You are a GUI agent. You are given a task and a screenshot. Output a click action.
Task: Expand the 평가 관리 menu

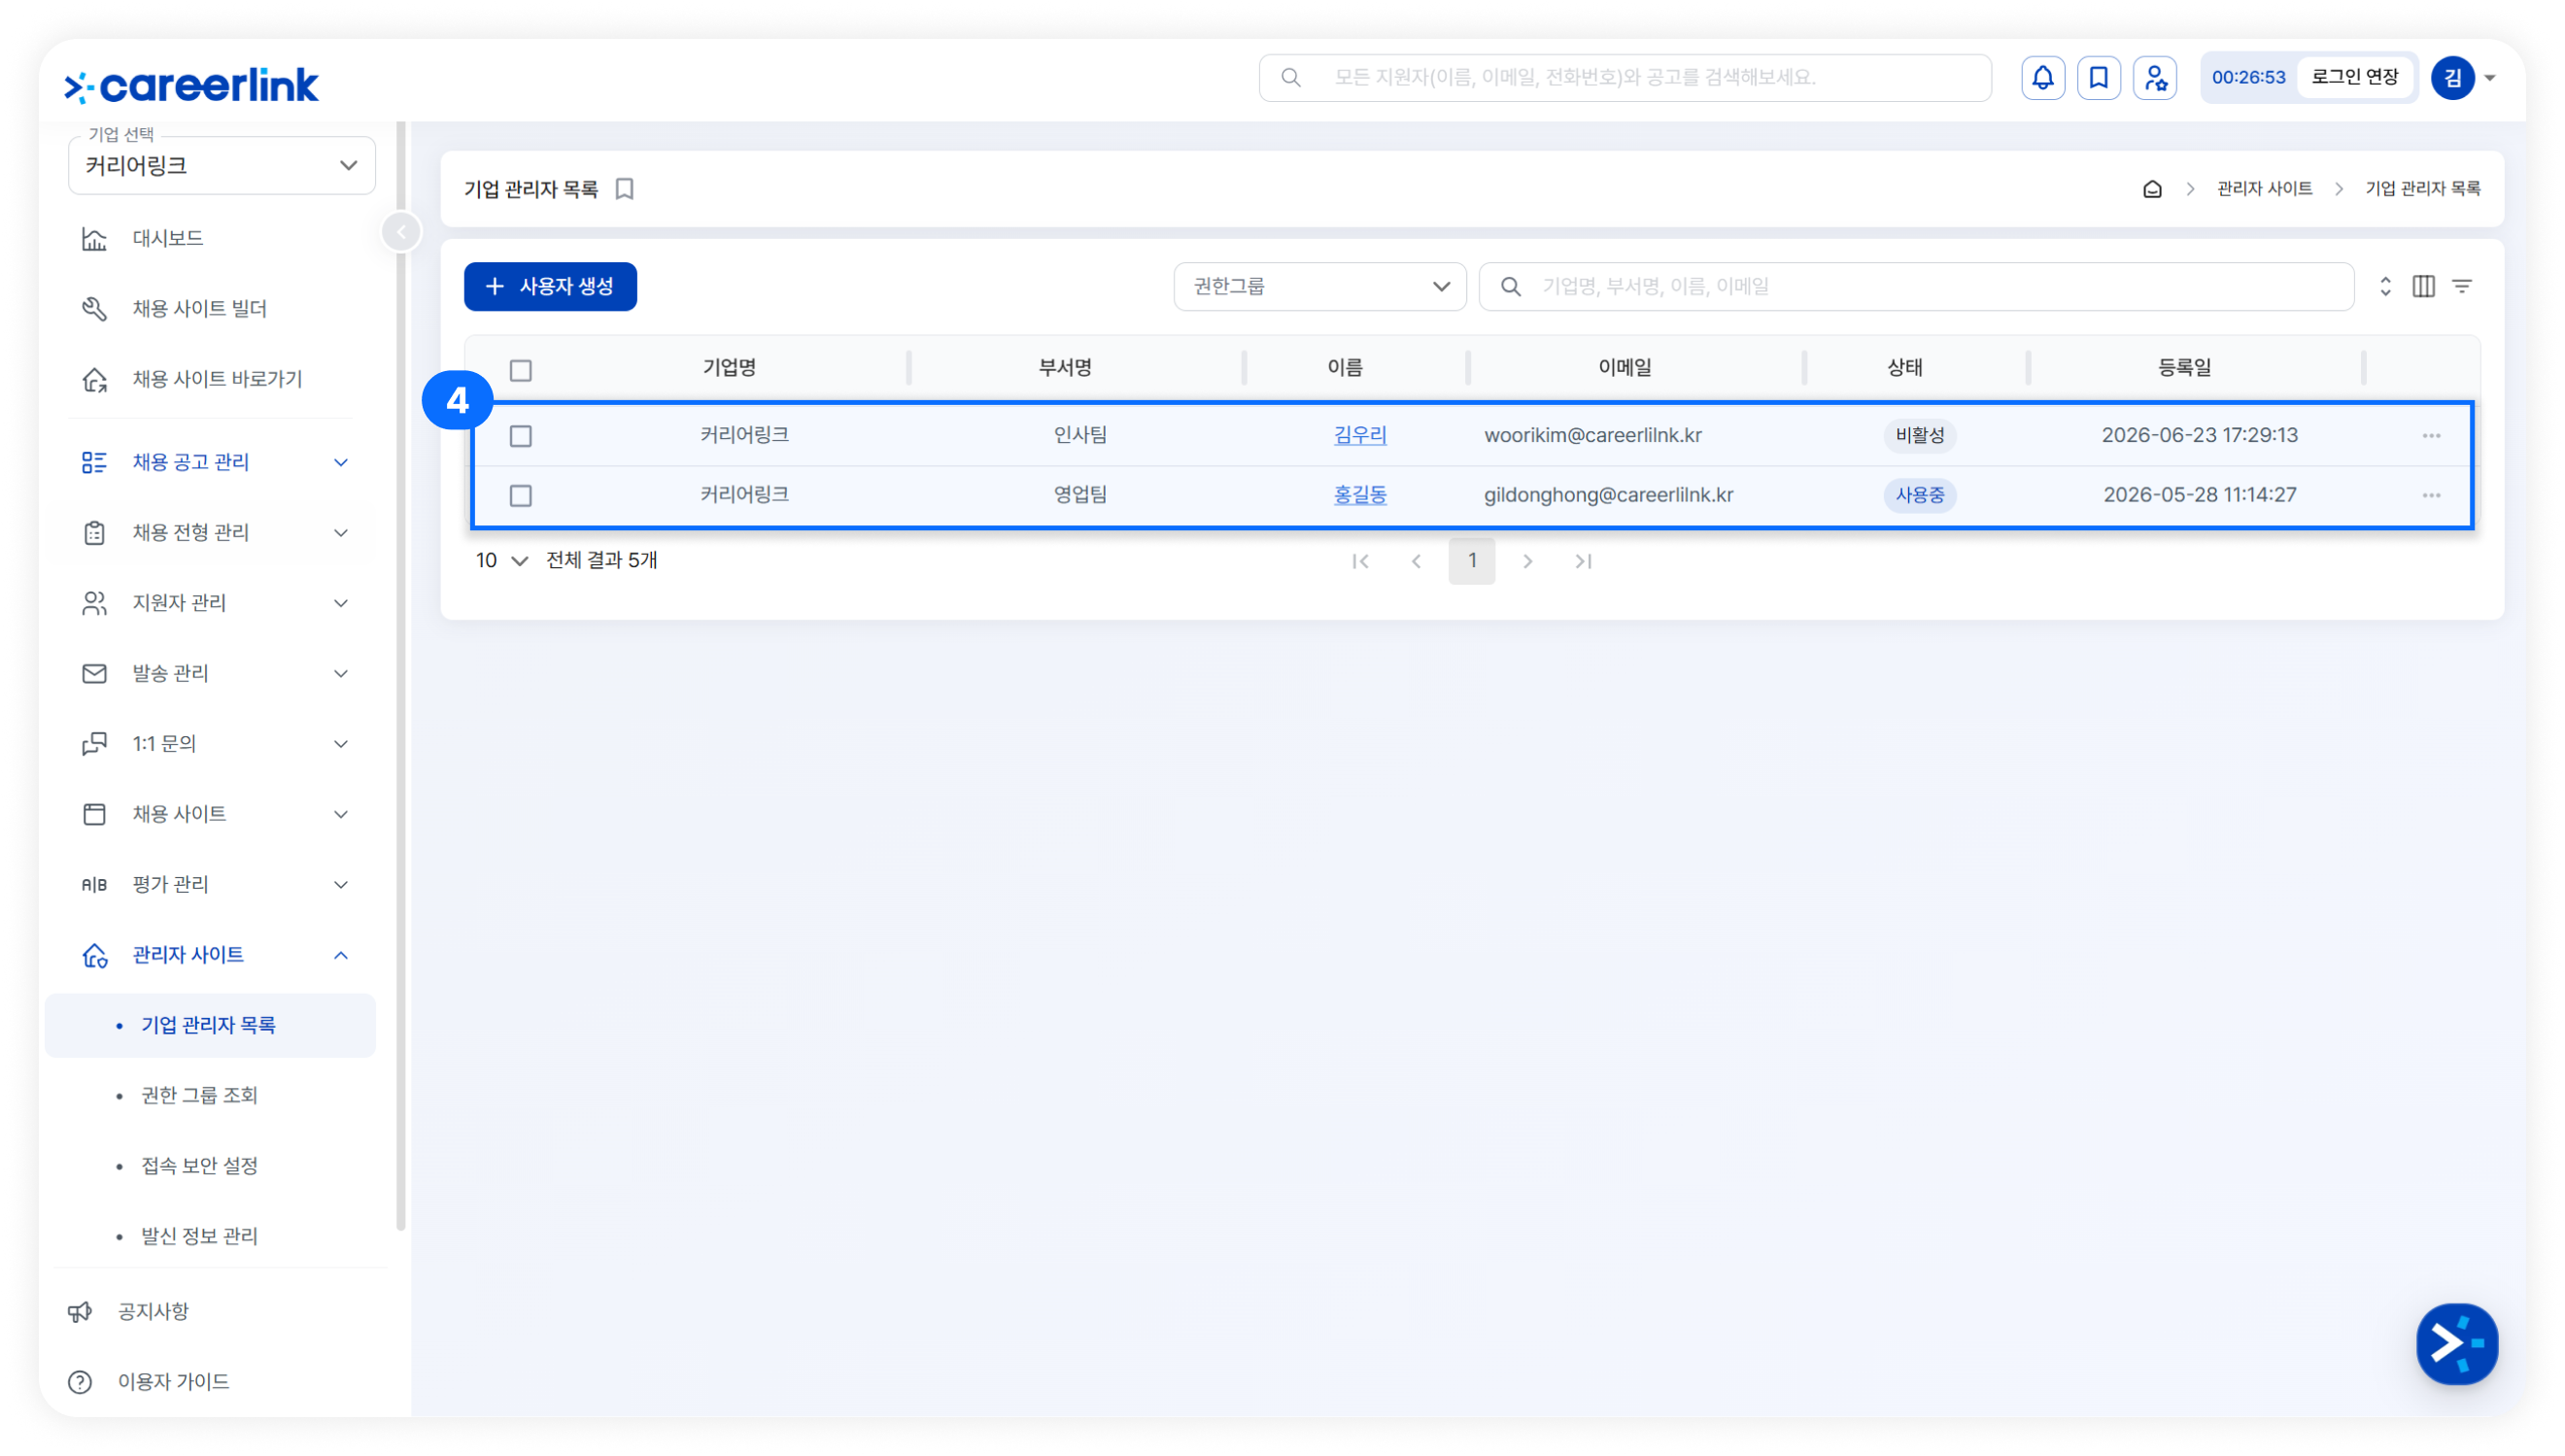coord(215,884)
